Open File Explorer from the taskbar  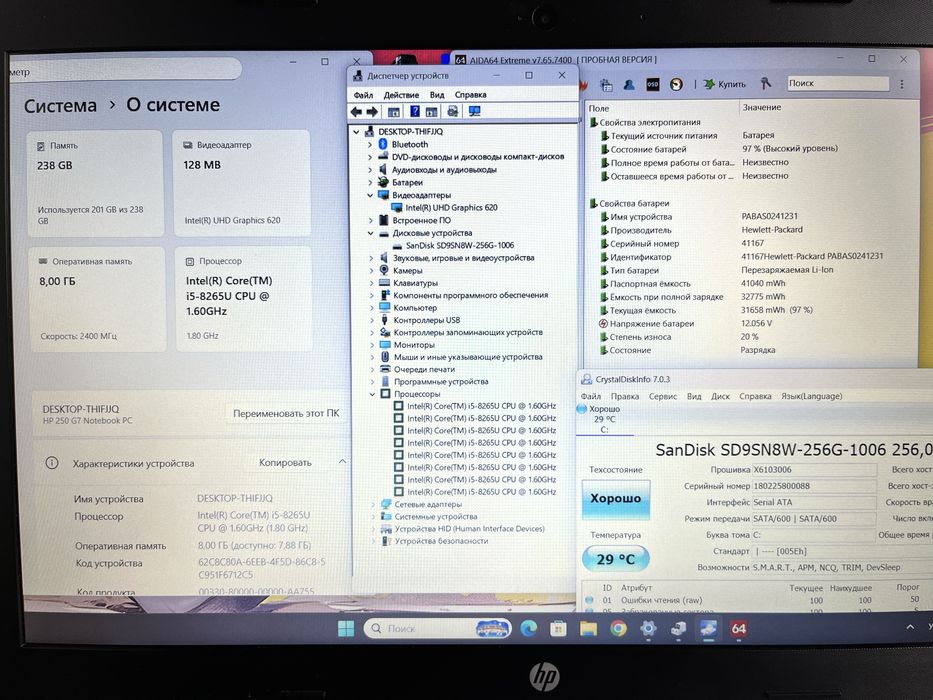click(588, 628)
